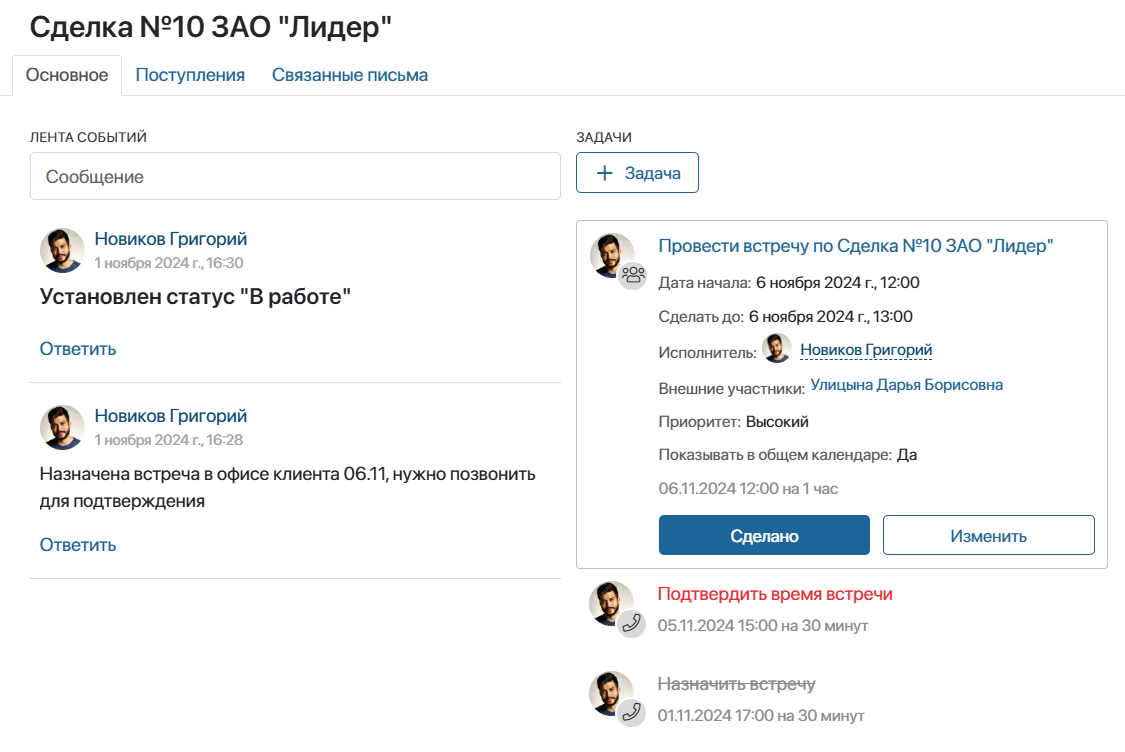The image size is (1125, 752).
Task: Click phone icon beside Назначить встречу
Action: 631,713
